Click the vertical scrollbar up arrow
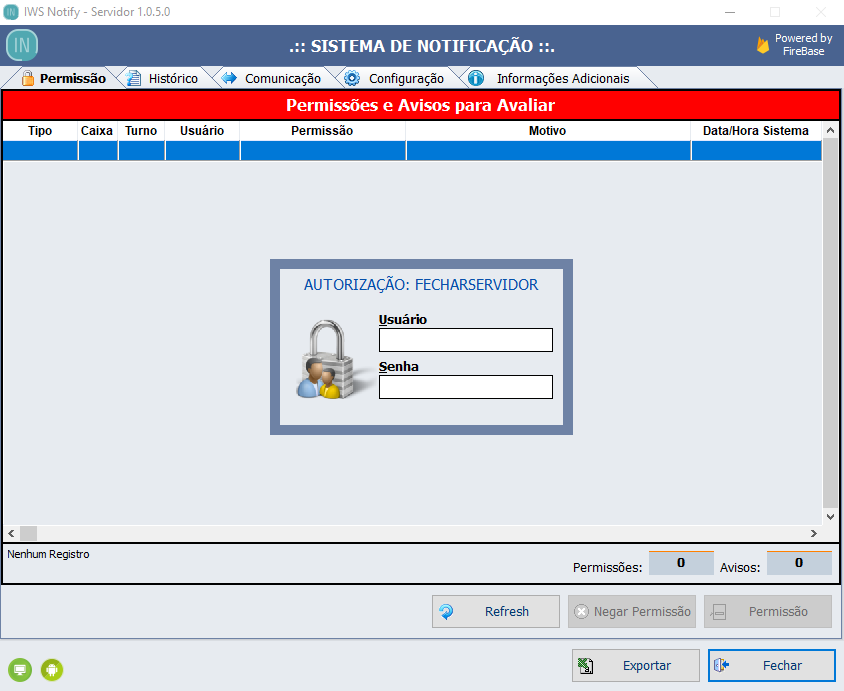 (829, 131)
